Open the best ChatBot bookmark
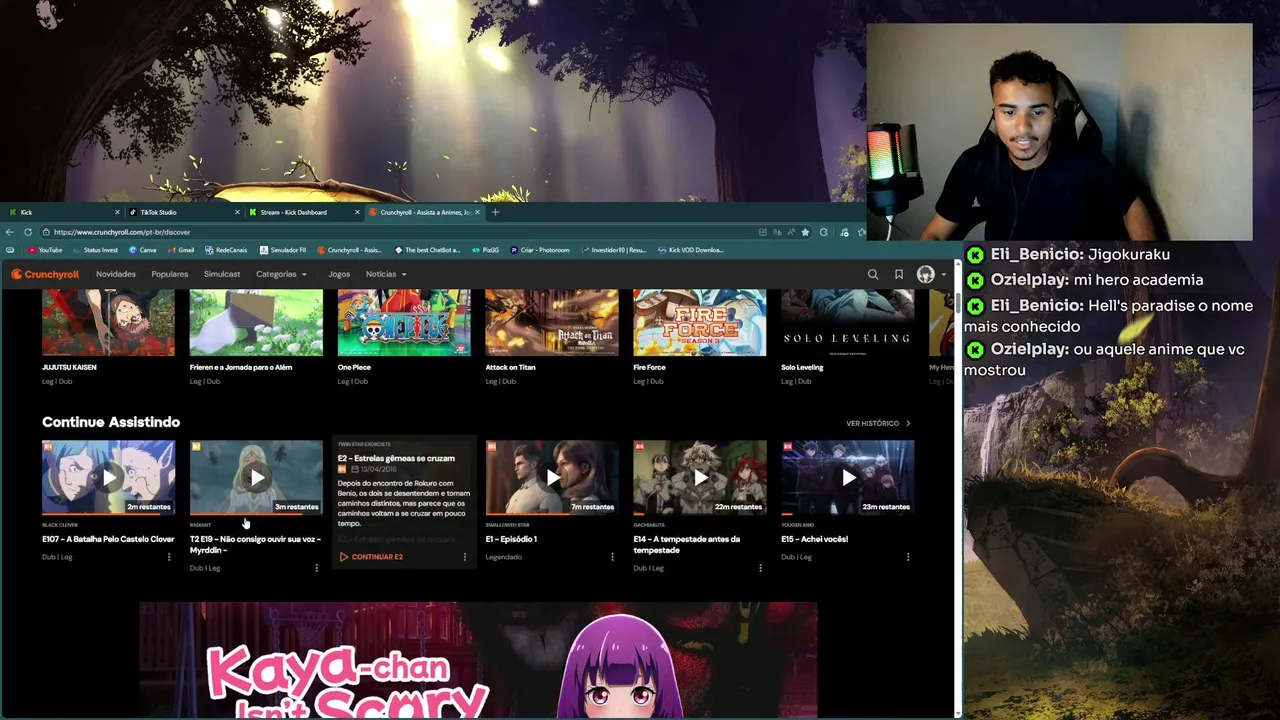This screenshot has width=1280, height=720. [428, 250]
